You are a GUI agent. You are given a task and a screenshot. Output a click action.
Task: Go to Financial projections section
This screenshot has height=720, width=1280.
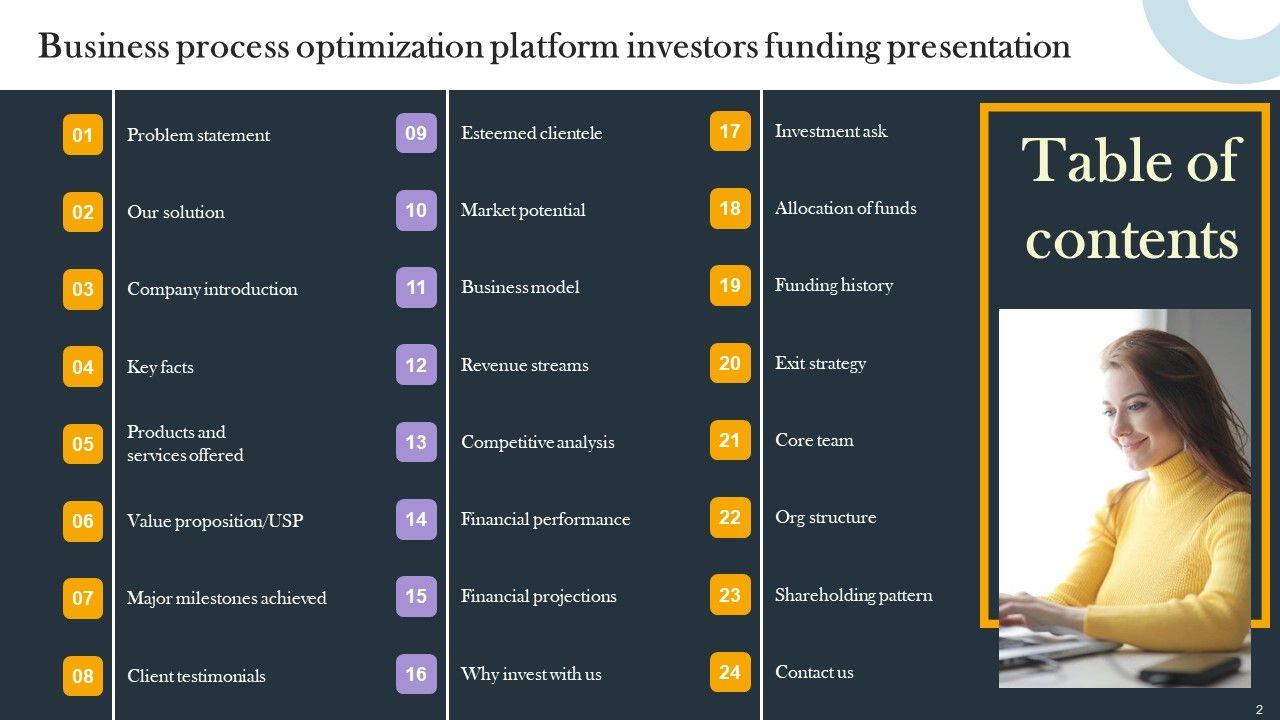(538, 596)
